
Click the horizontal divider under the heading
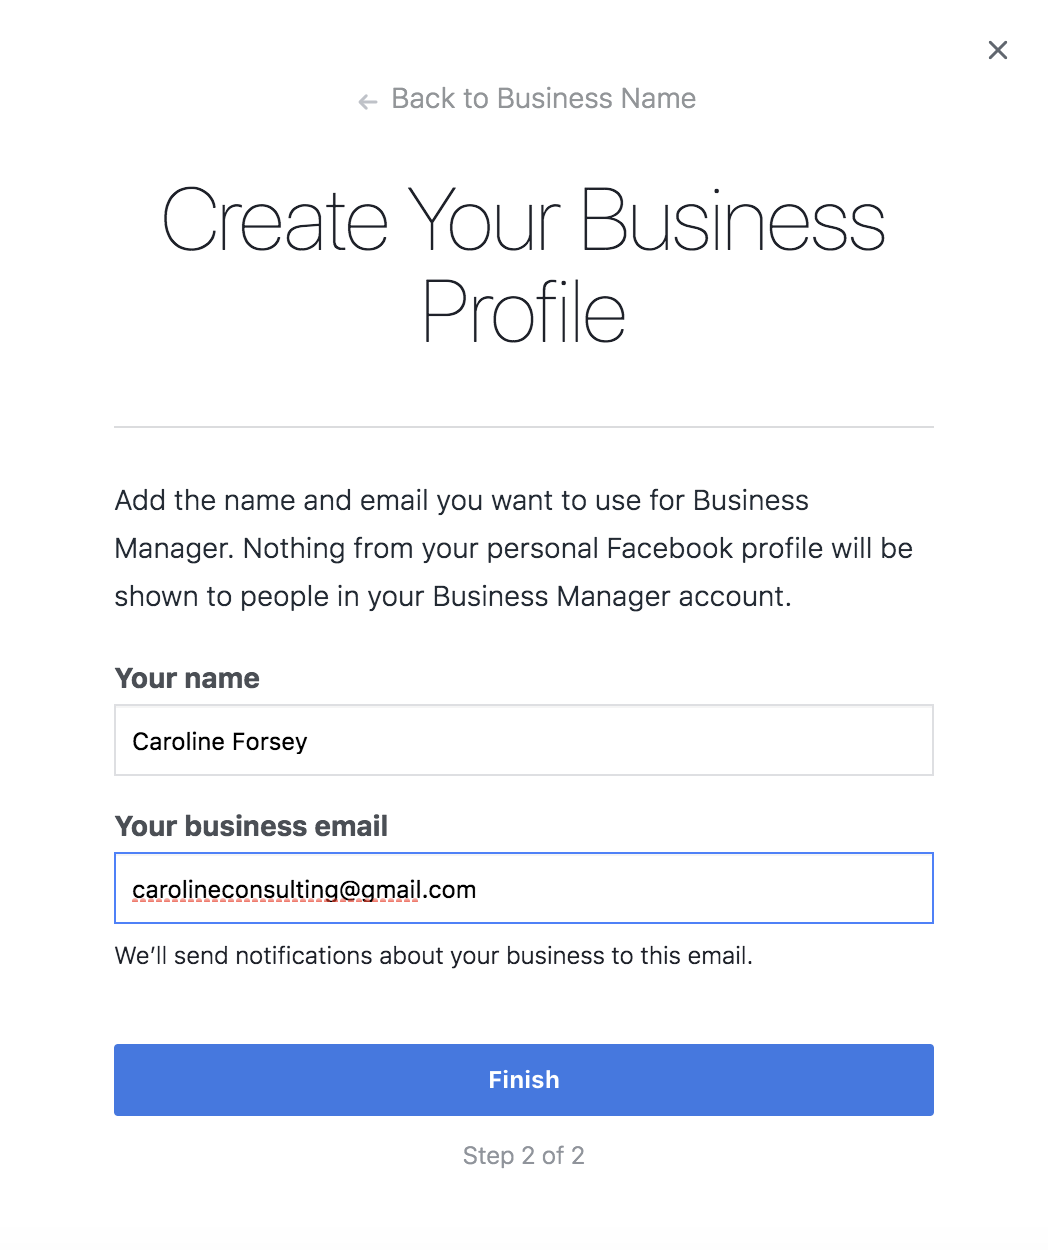(x=524, y=427)
